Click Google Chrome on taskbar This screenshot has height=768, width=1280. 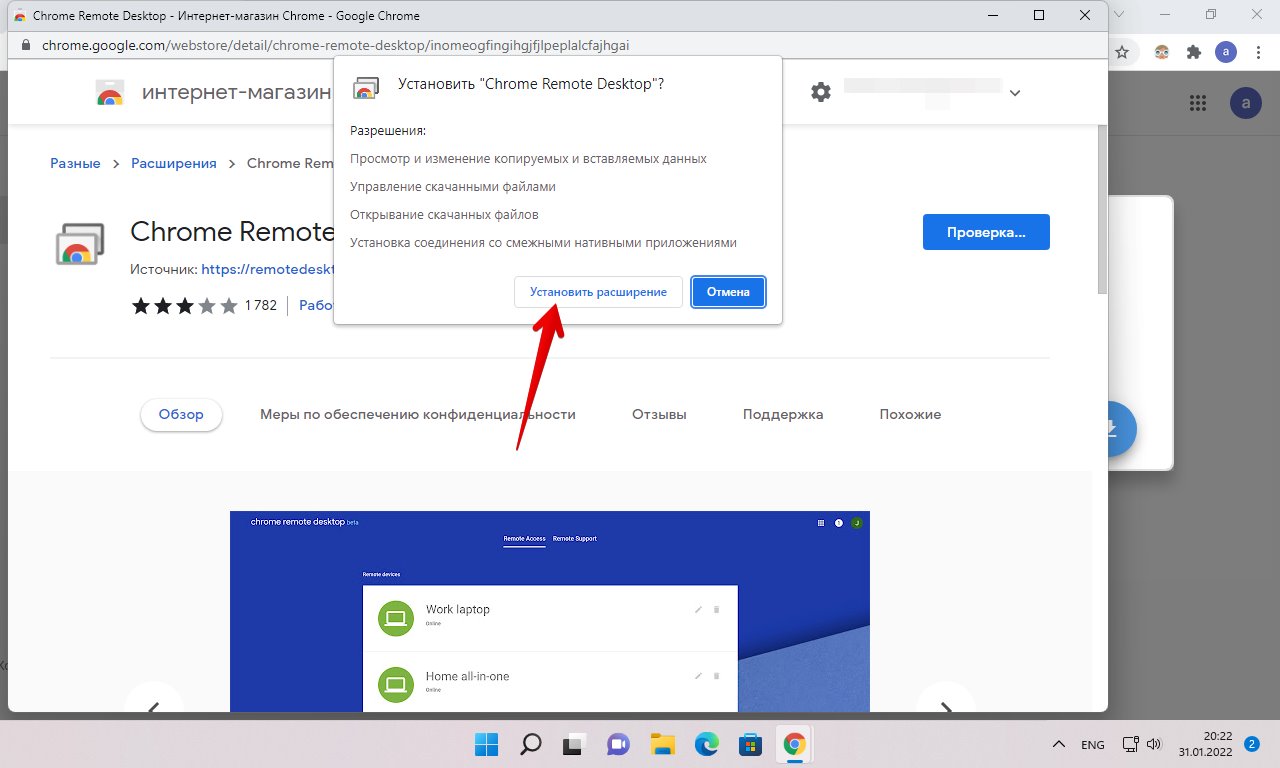point(795,744)
